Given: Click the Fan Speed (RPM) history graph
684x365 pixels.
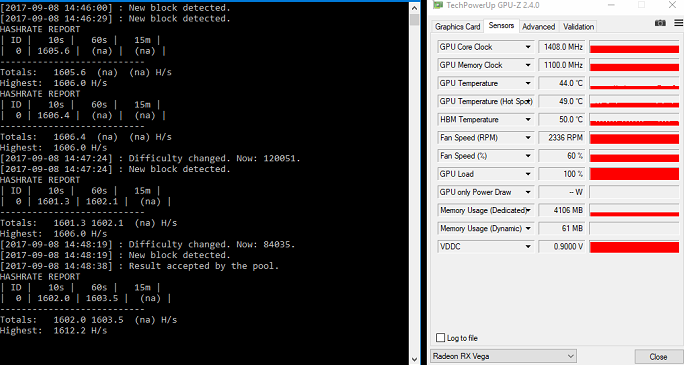Looking at the screenshot, I should [634, 138].
